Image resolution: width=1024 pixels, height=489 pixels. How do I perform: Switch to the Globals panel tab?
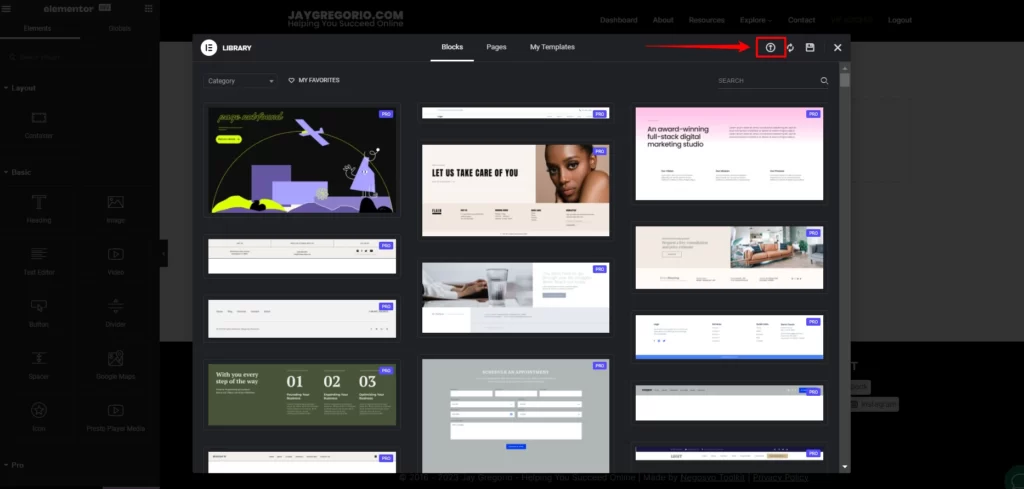(x=120, y=29)
